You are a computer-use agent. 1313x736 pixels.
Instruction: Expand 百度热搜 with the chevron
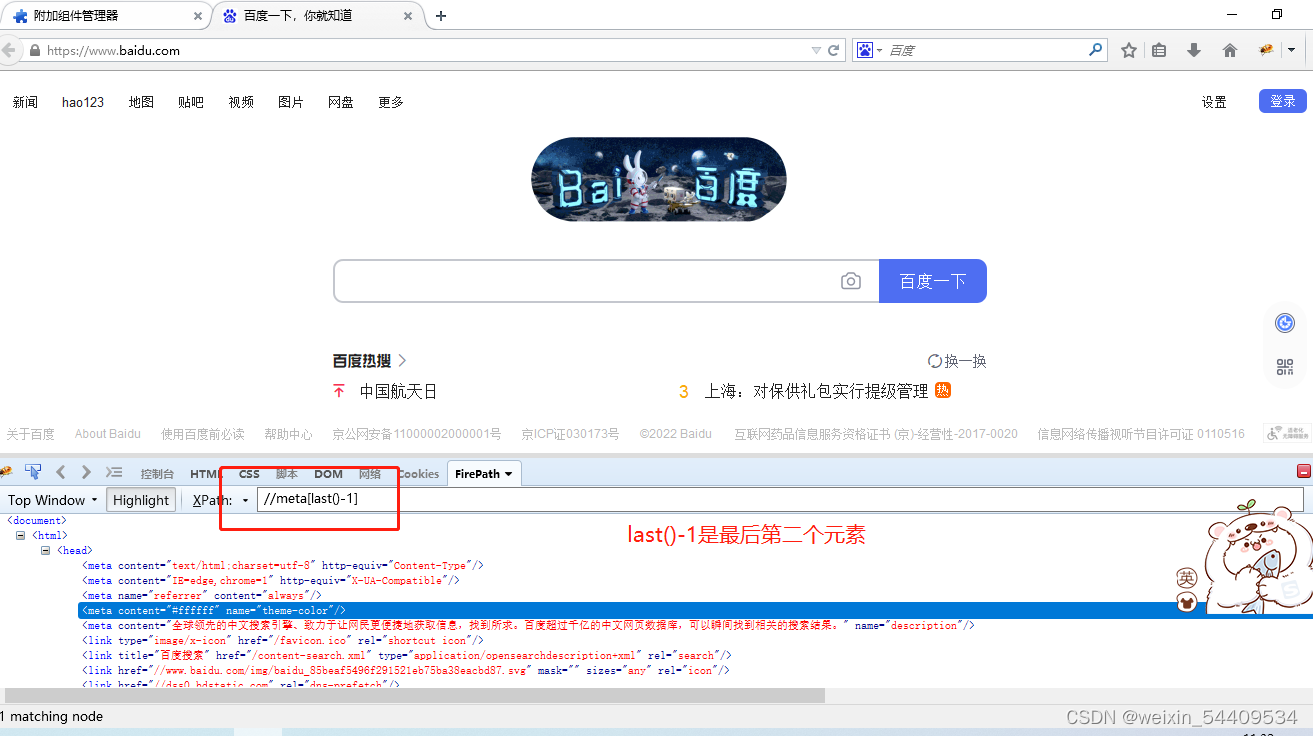pos(402,360)
